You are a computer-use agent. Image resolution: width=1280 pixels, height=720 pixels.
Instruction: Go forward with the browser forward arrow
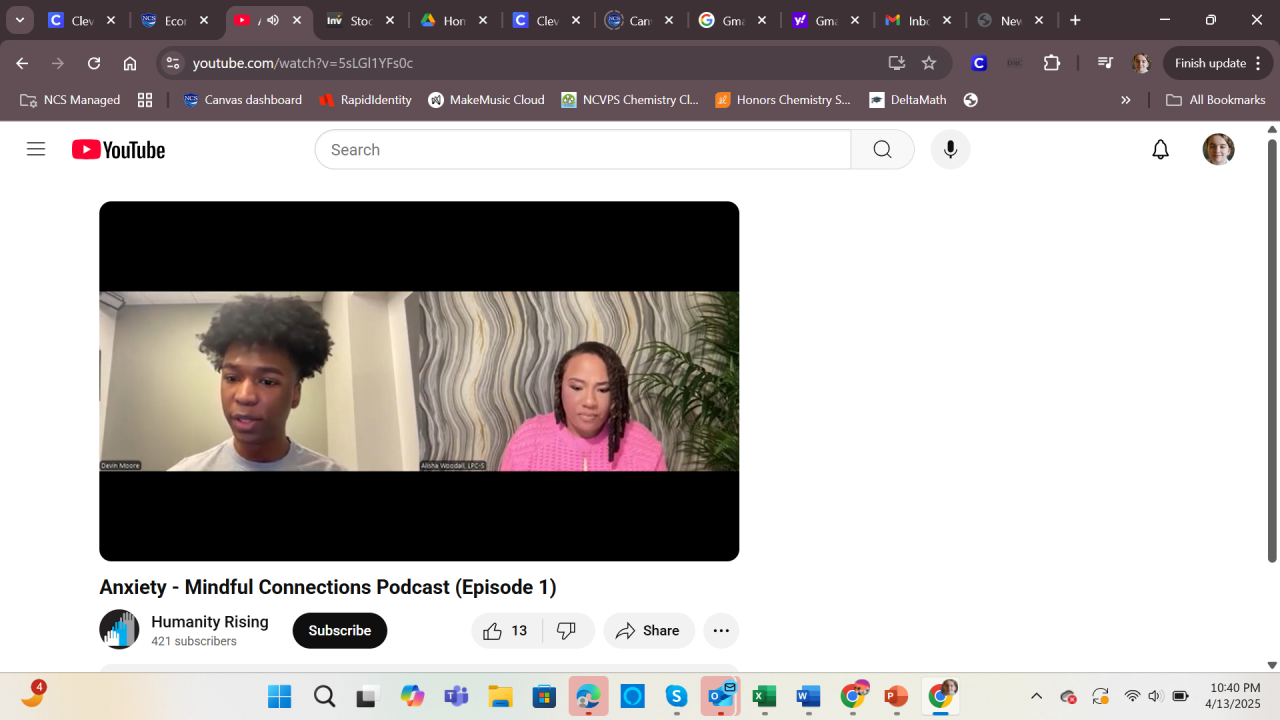click(x=58, y=63)
